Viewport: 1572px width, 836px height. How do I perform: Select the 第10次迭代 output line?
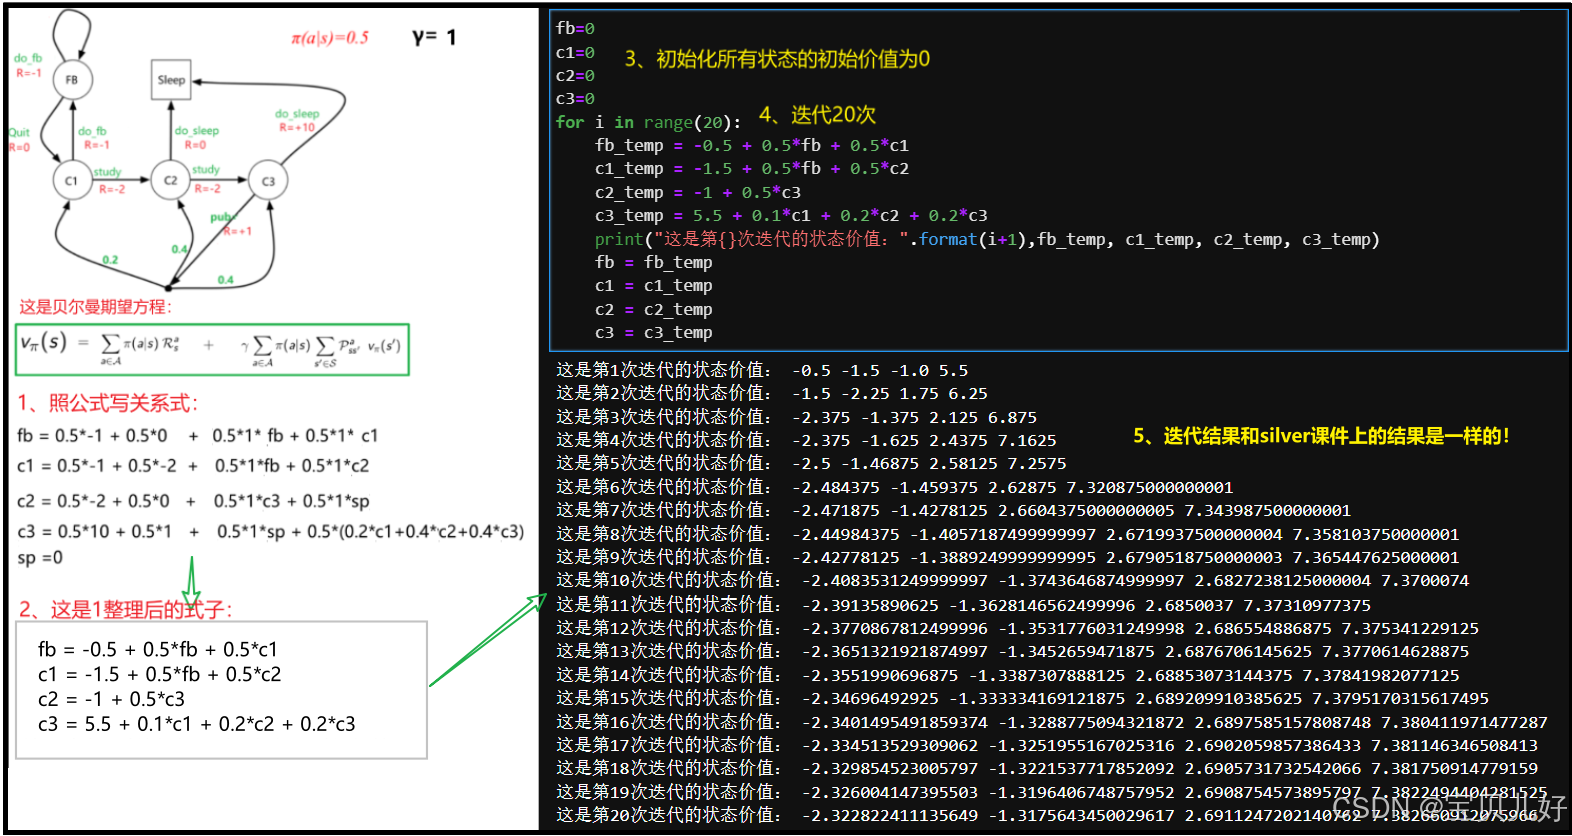coord(1013,580)
